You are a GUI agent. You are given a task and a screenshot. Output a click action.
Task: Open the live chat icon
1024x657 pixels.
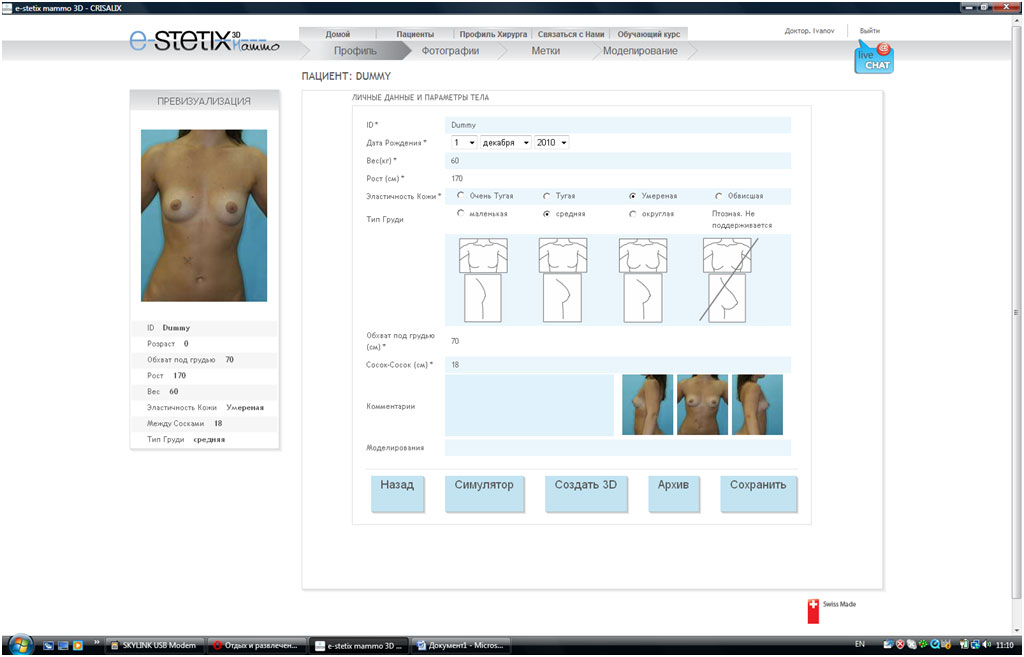coord(874,59)
